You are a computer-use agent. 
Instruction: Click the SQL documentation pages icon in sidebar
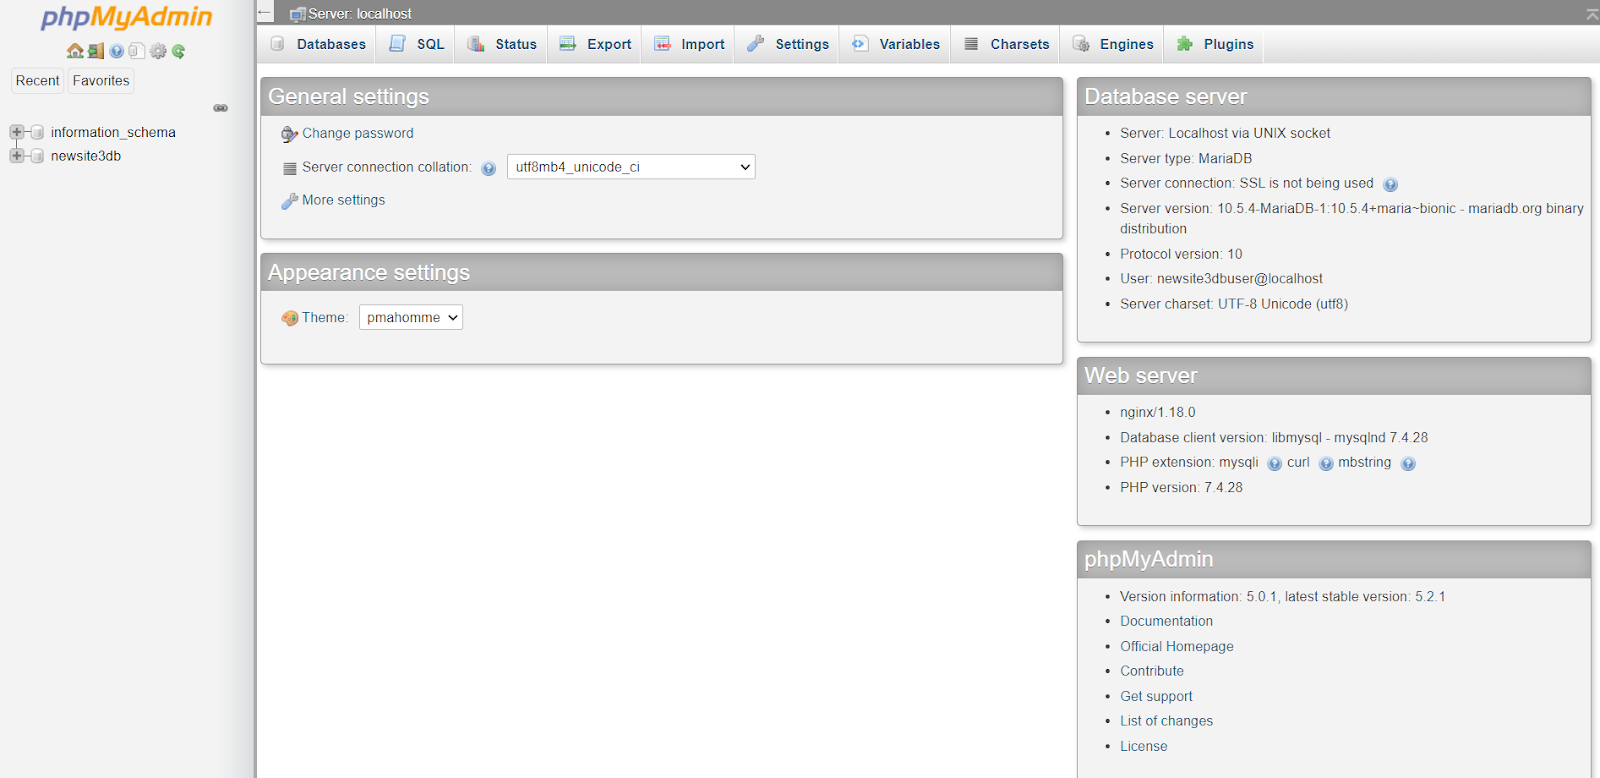[137, 51]
